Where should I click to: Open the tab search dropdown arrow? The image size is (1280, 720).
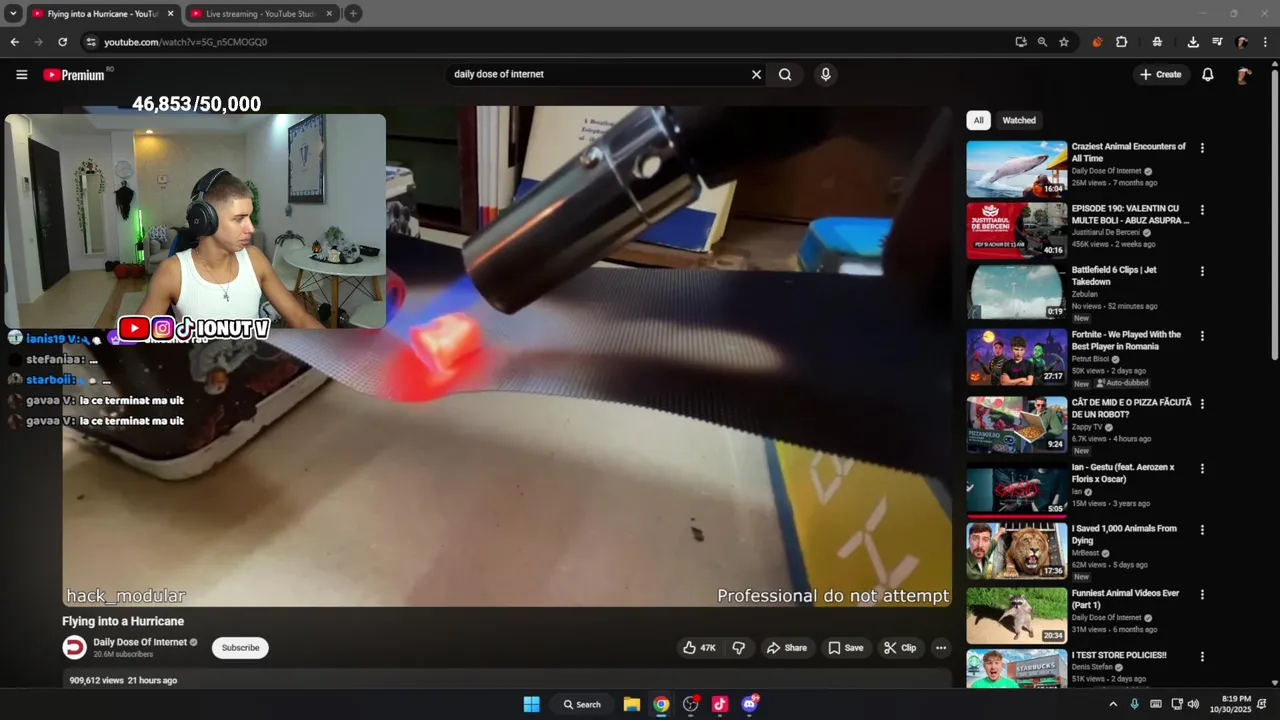pyautogui.click(x=13, y=14)
